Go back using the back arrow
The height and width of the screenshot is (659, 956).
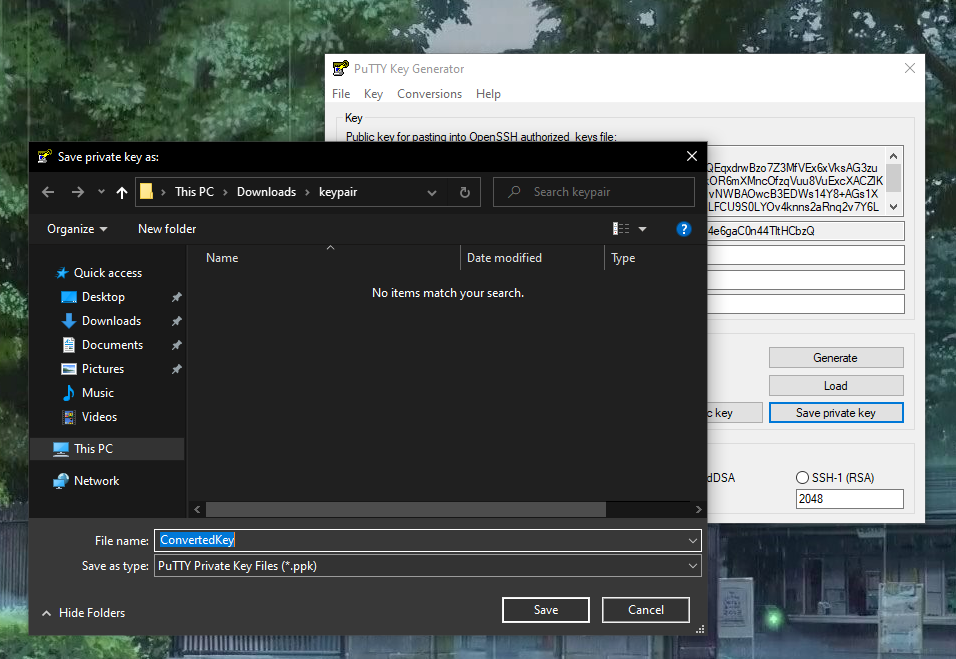[48, 193]
